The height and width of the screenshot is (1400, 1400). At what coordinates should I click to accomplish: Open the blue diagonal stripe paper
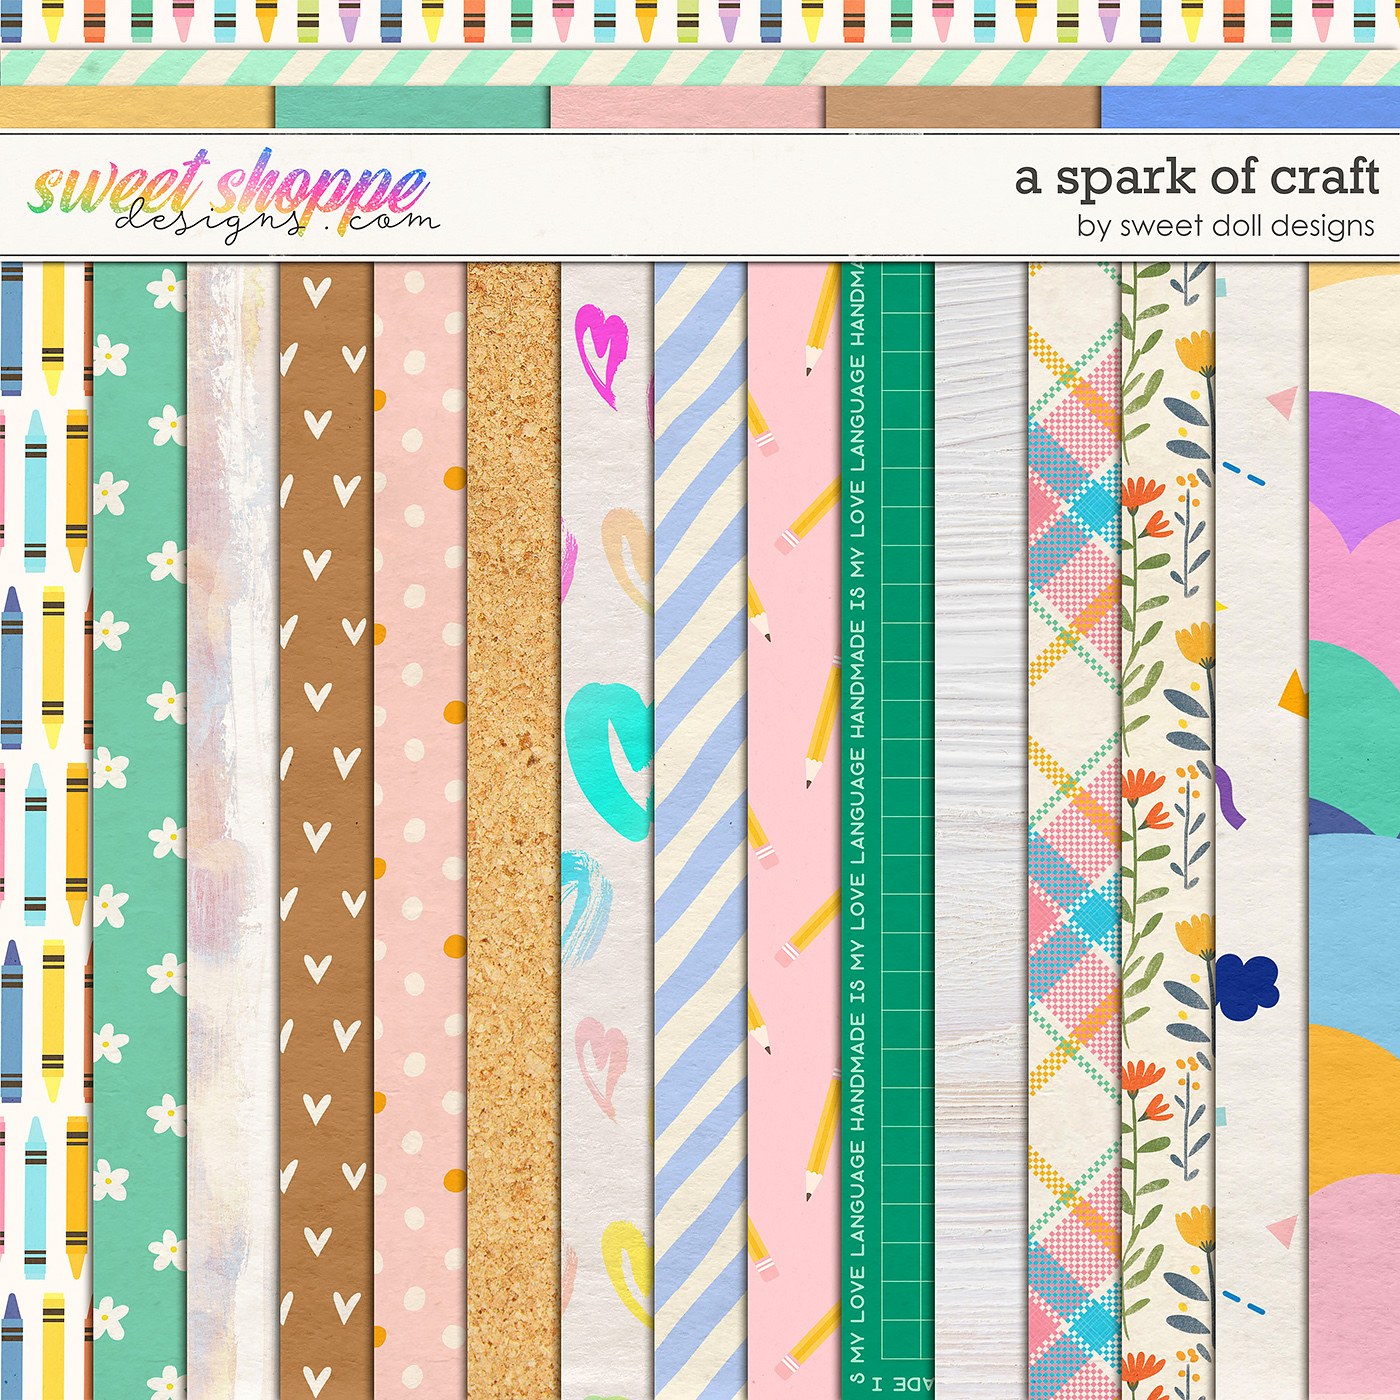coord(700,831)
